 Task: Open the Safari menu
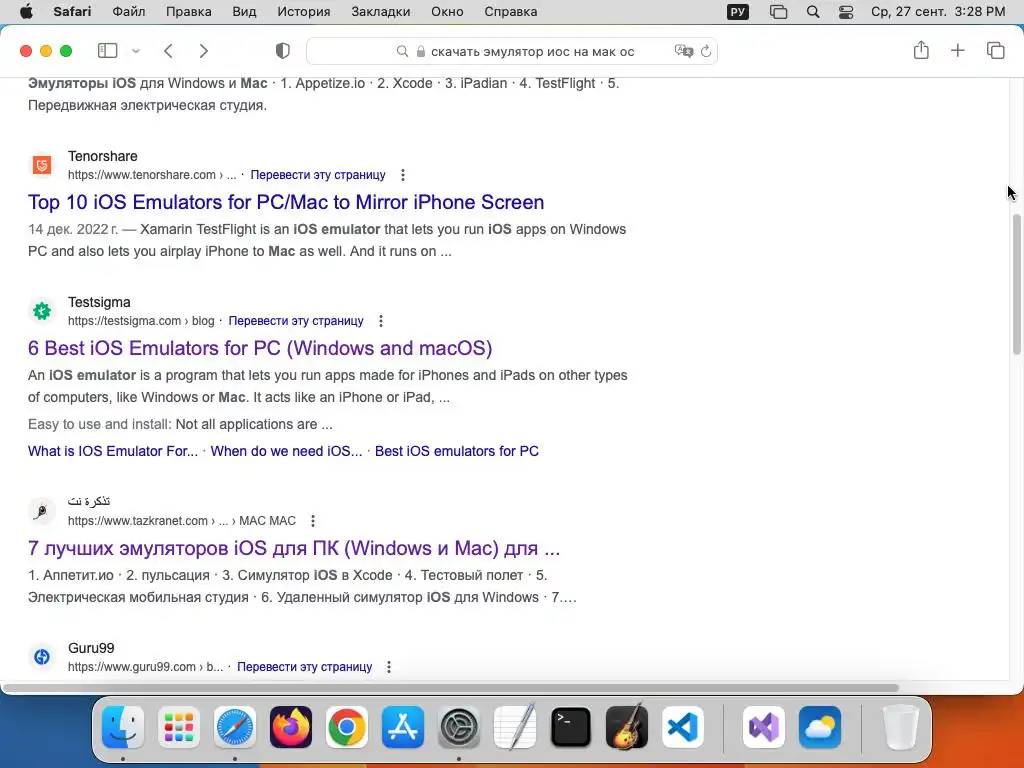[72, 12]
